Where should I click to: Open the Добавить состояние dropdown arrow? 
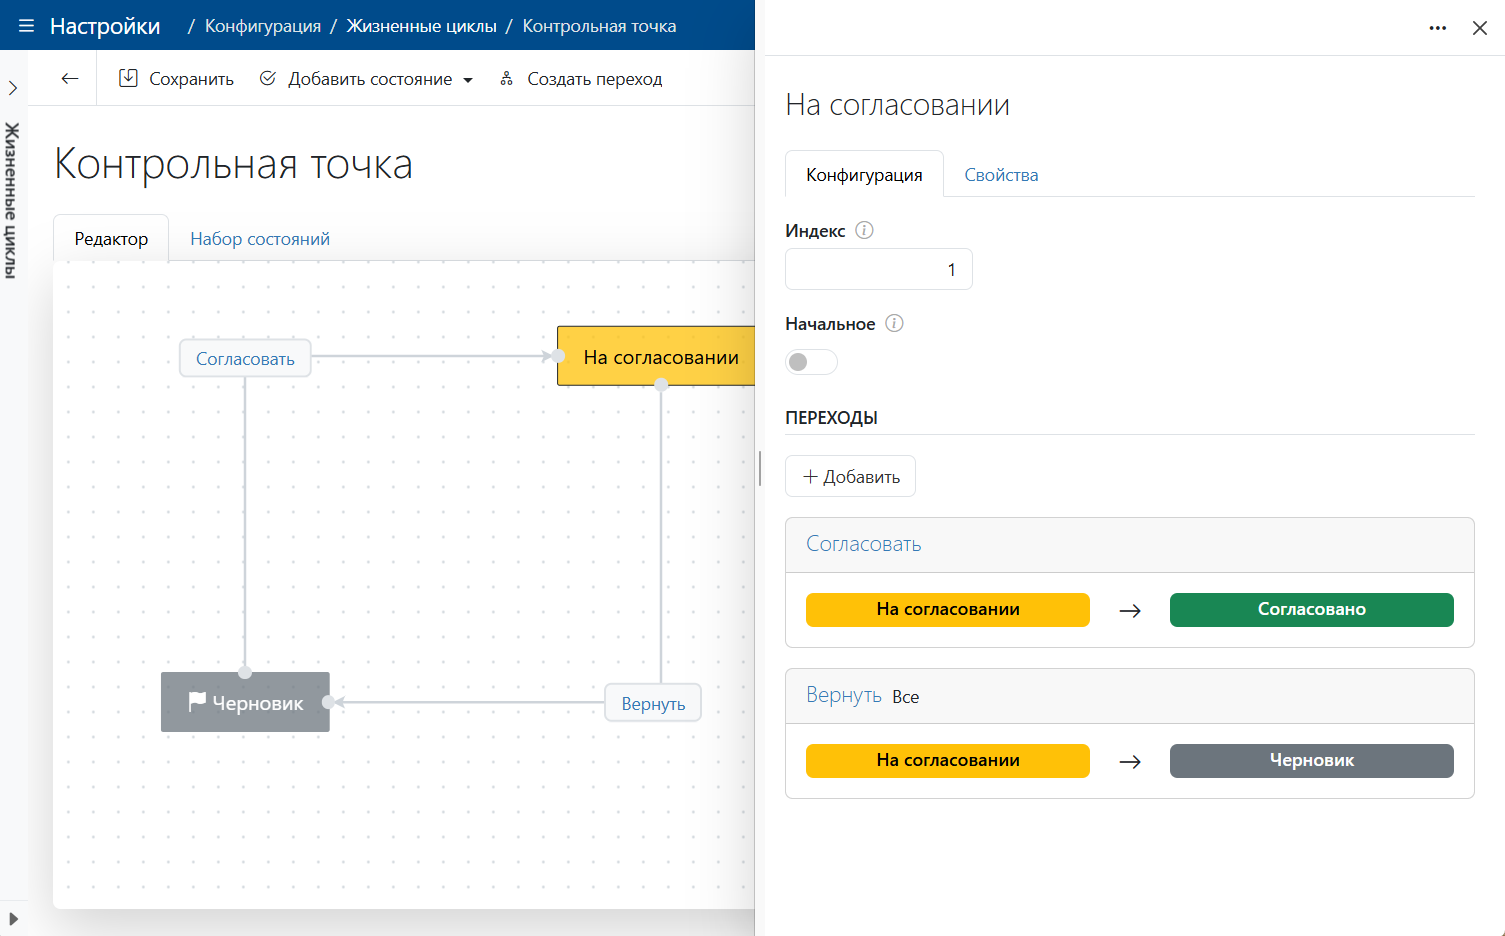tap(468, 80)
